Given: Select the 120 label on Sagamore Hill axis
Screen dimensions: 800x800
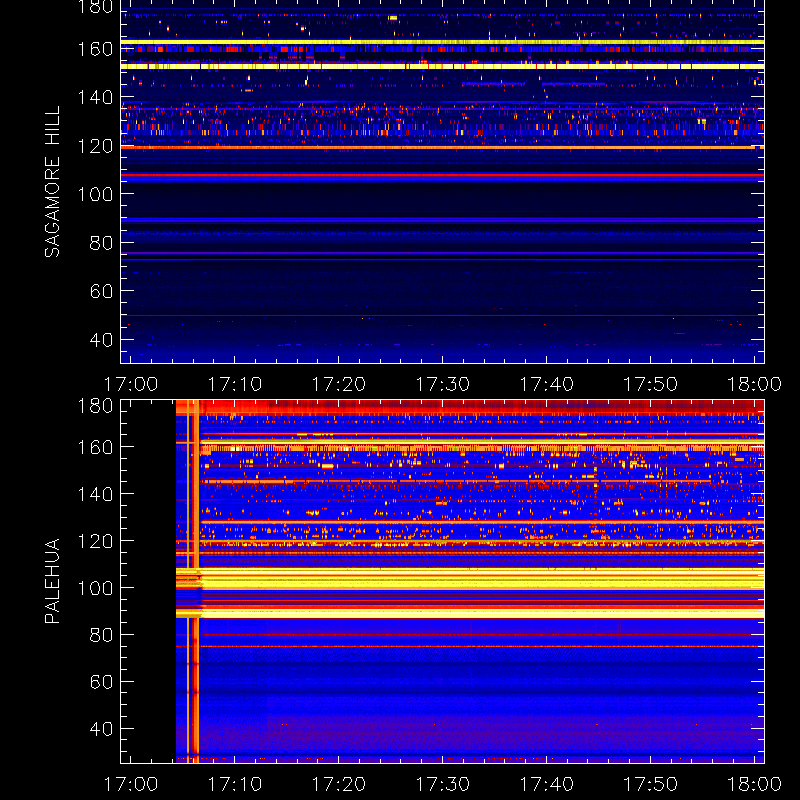Looking at the screenshot, I should point(95,146).
